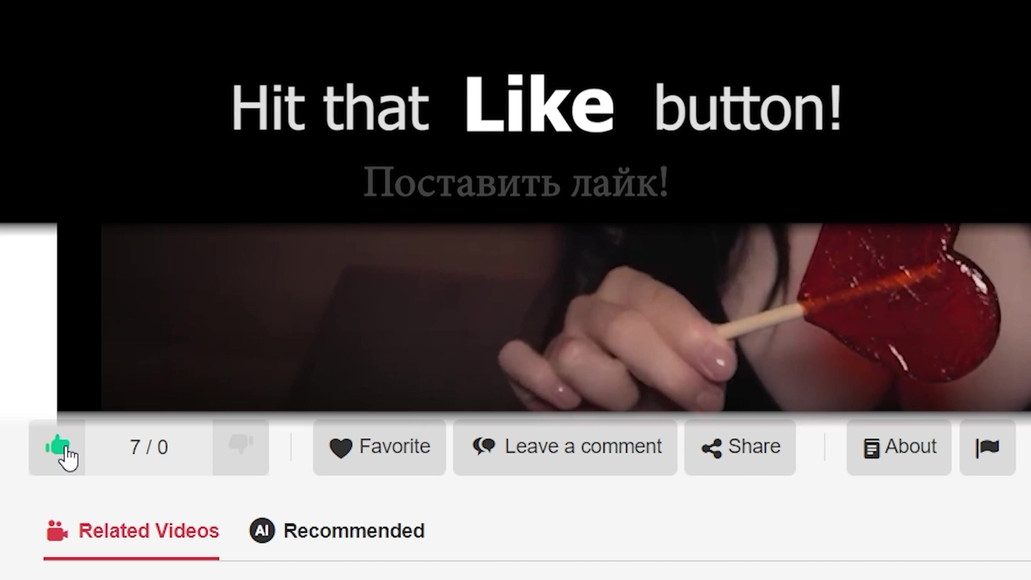Click the heart icon in Favorite button
This screenshot has height=580, width=1031.
(341, 448)
